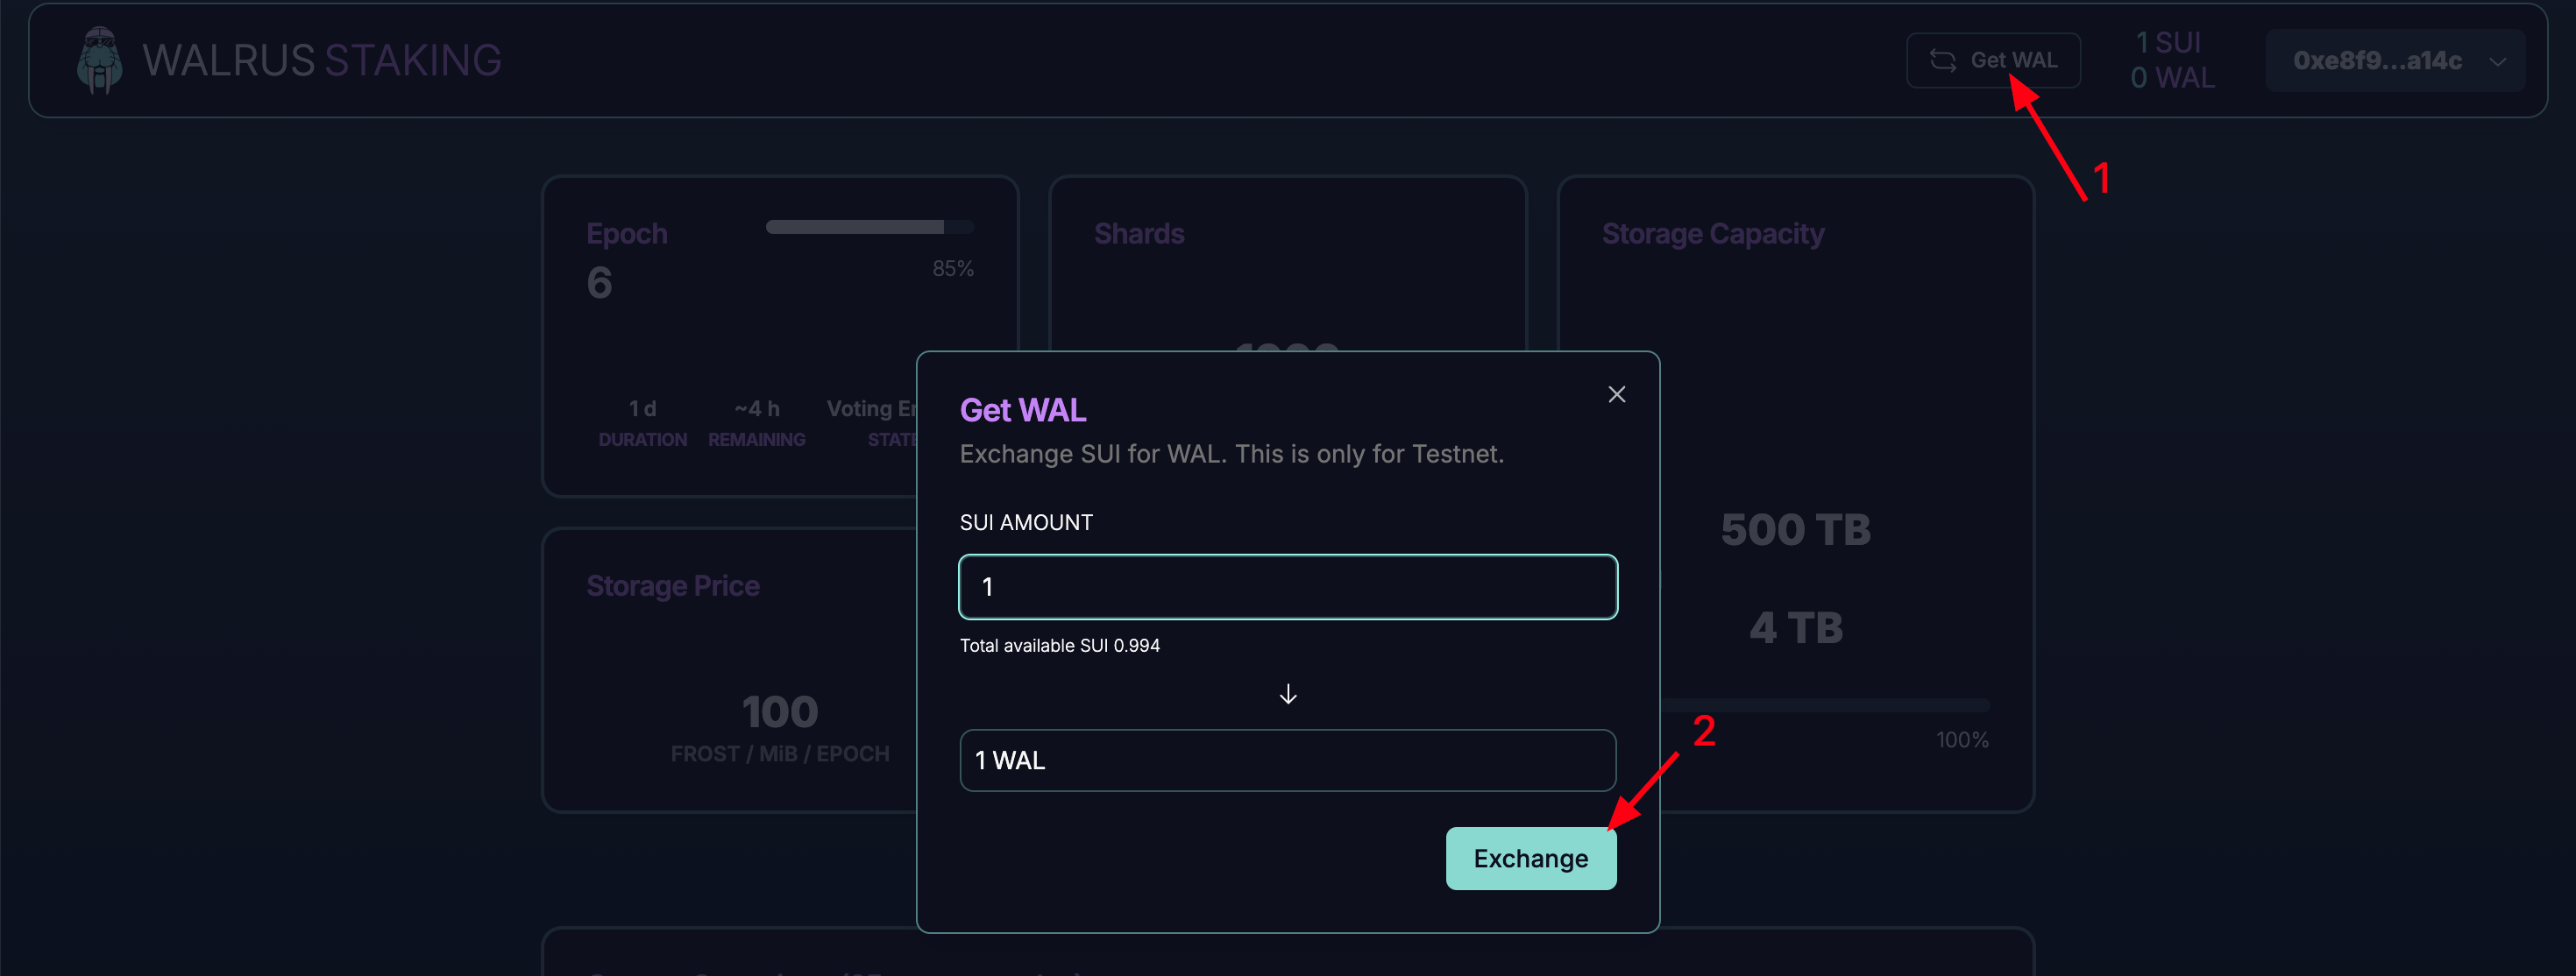Click the walrus mascot logo
This screenshot has height=976, width=2576.
click(x=99, y=60)
